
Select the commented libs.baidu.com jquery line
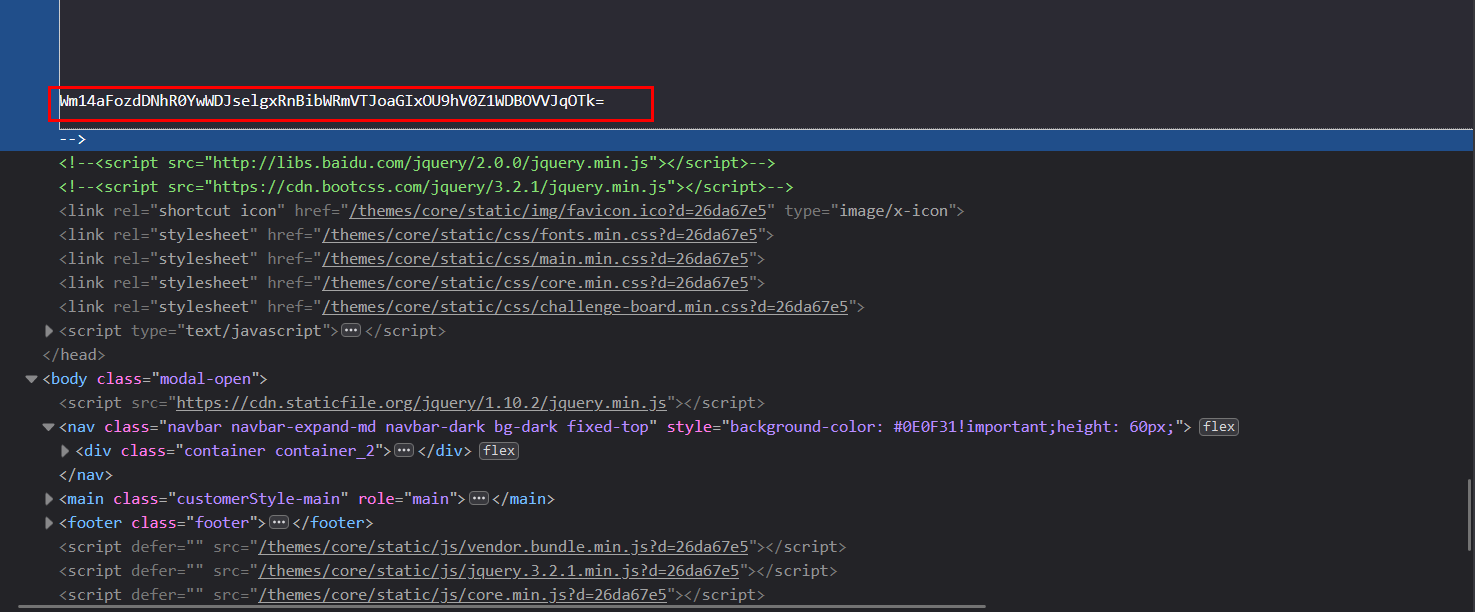417,163
